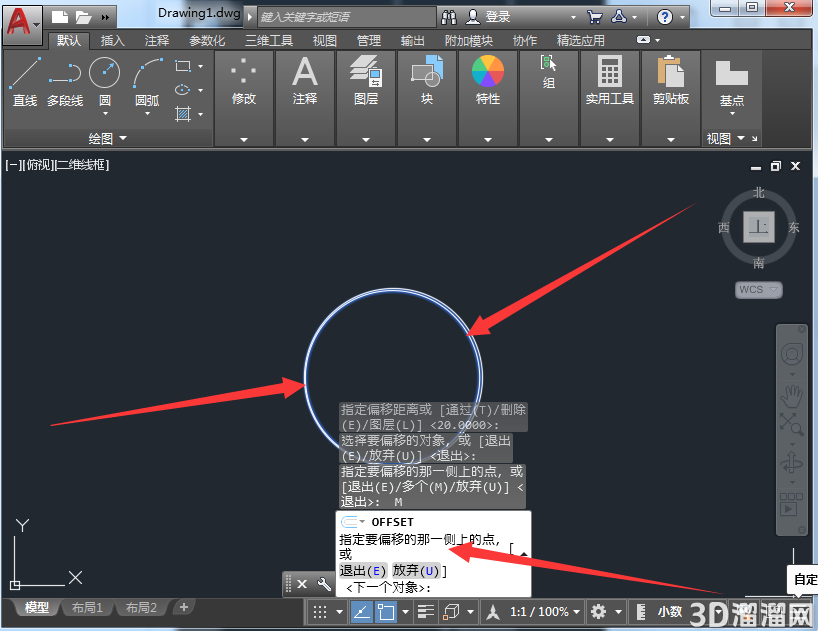Open the WCS coordinate system dropdown
Screen dimensions: 818x631
tap(759, 289)
